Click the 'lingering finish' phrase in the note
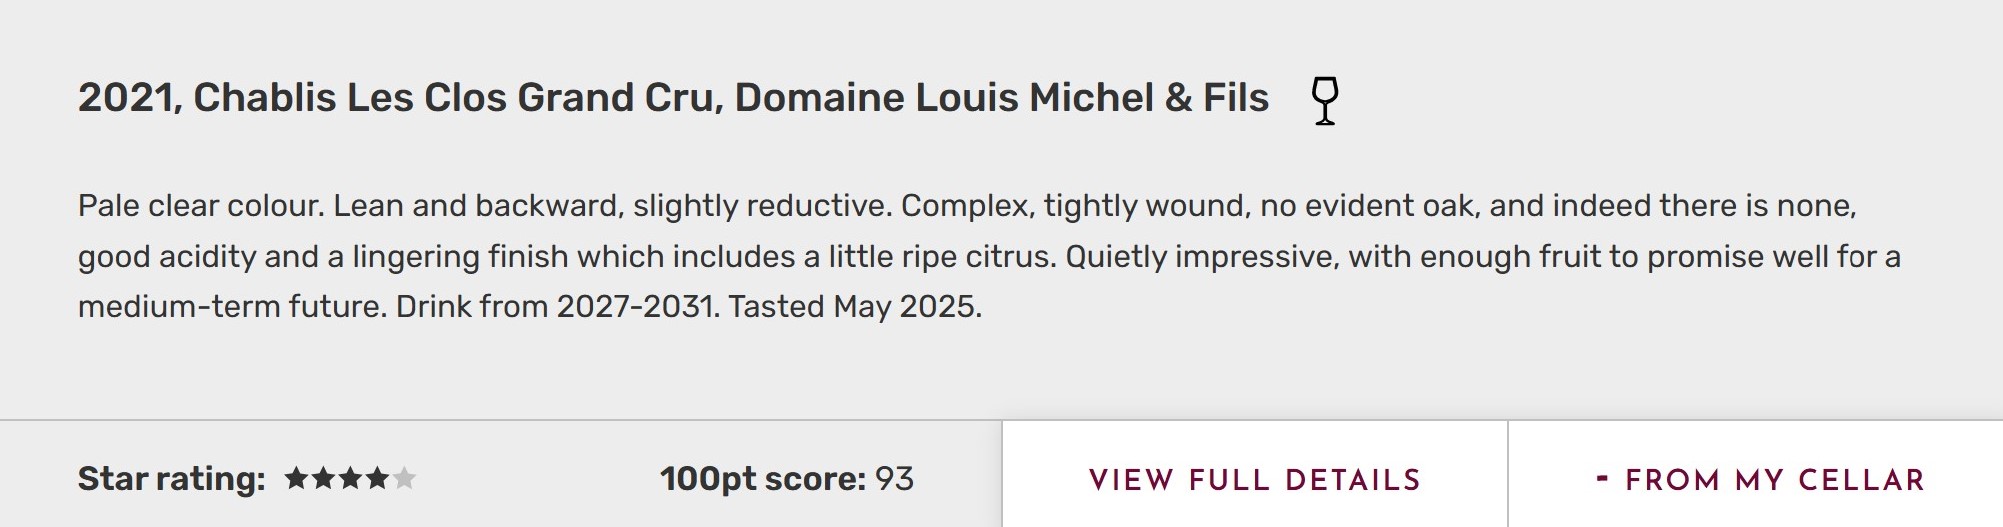The width and height of the screenshot is (2003, 527). pos(460,257)
